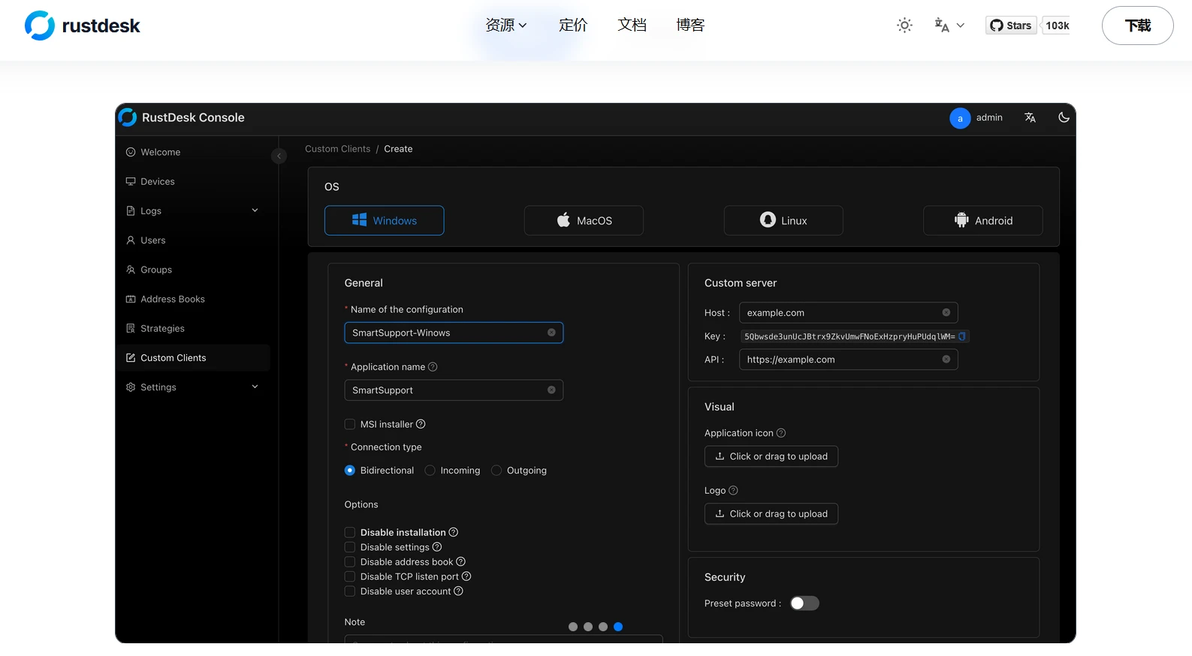1192x656 pixels.
Task: Select the Windows OS button
Action: (x=384, y=220)
